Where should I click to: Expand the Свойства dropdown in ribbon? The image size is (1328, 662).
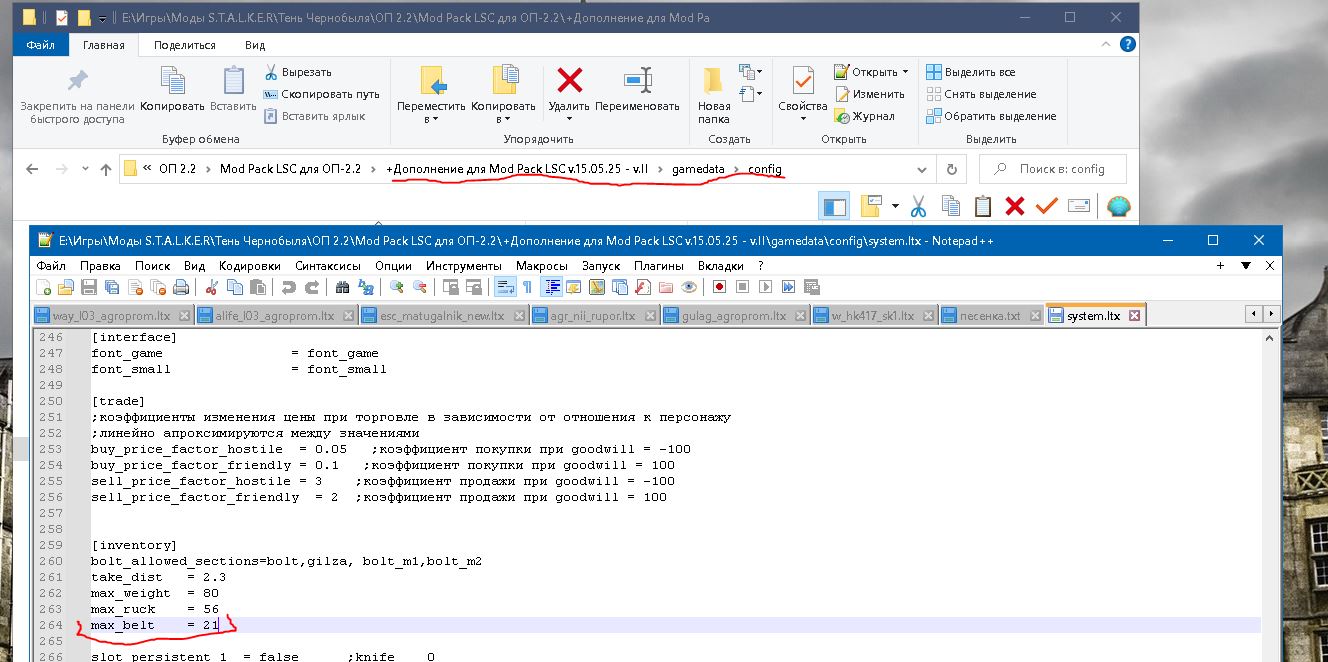tap(803, 119)
